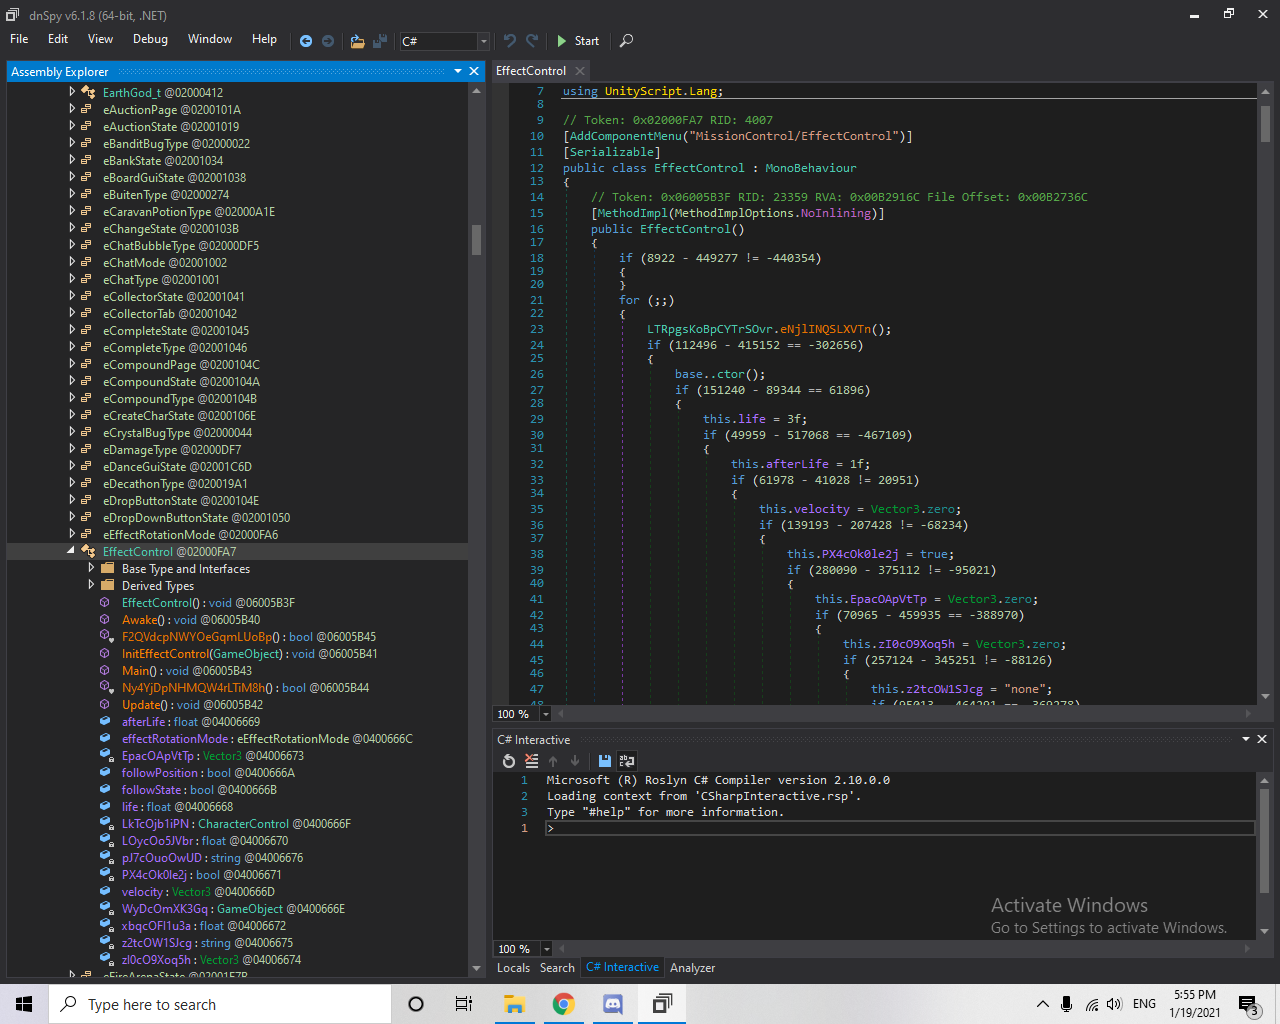The width and height of the screenshot is (1280, 1024).
Task: Expand the Derived Types node
Action: tap(91, 585)
